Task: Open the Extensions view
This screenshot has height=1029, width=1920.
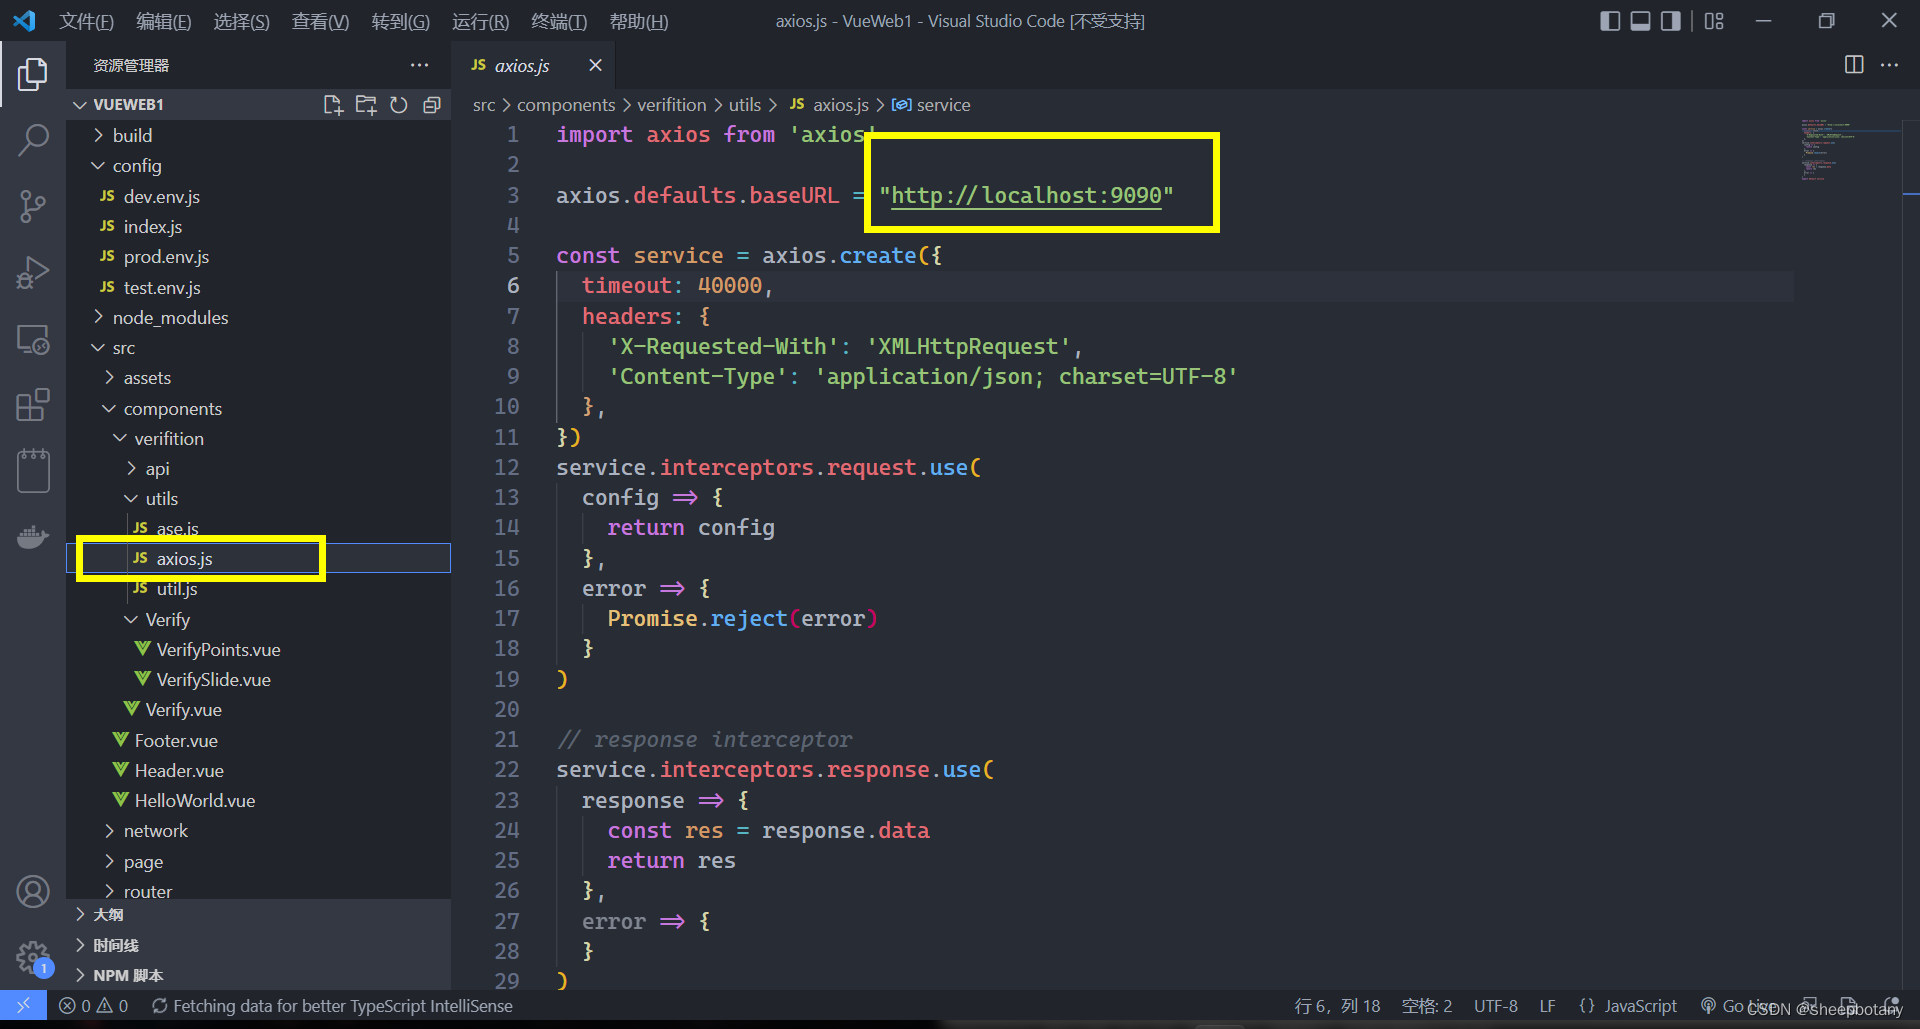Action: (x=33, y=404)
